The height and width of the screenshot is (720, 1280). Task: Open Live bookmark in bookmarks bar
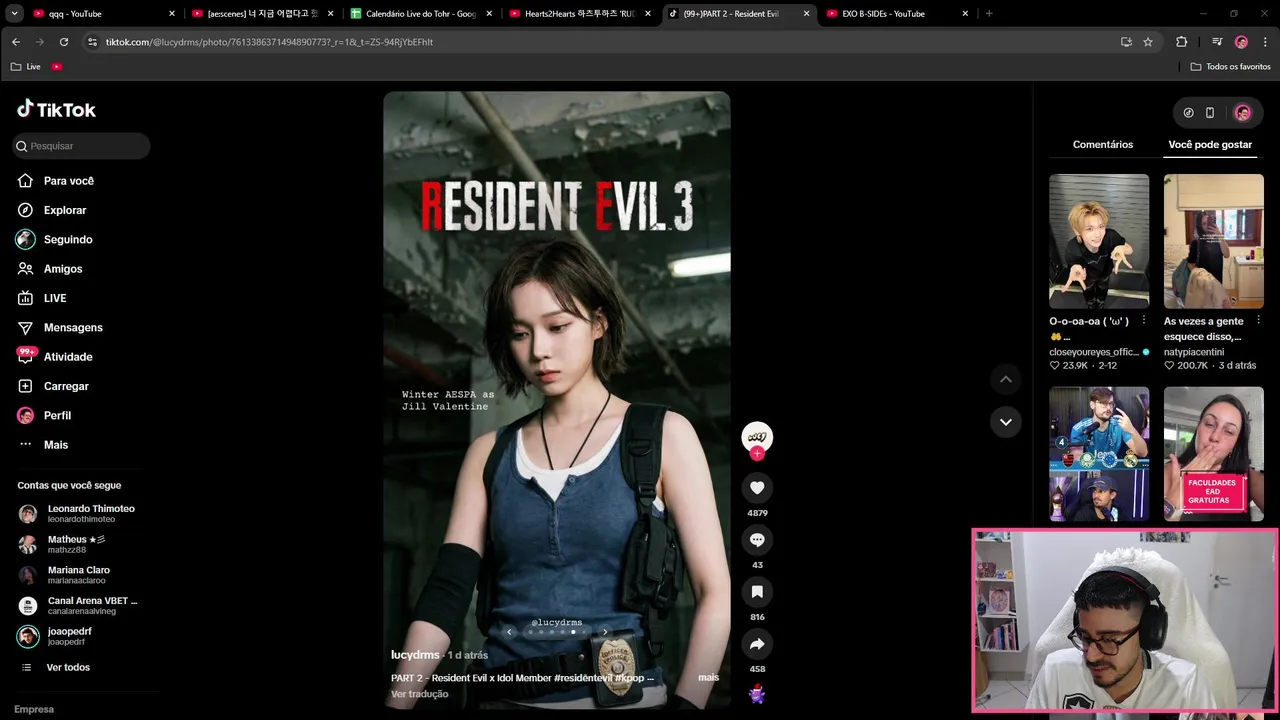26,67
